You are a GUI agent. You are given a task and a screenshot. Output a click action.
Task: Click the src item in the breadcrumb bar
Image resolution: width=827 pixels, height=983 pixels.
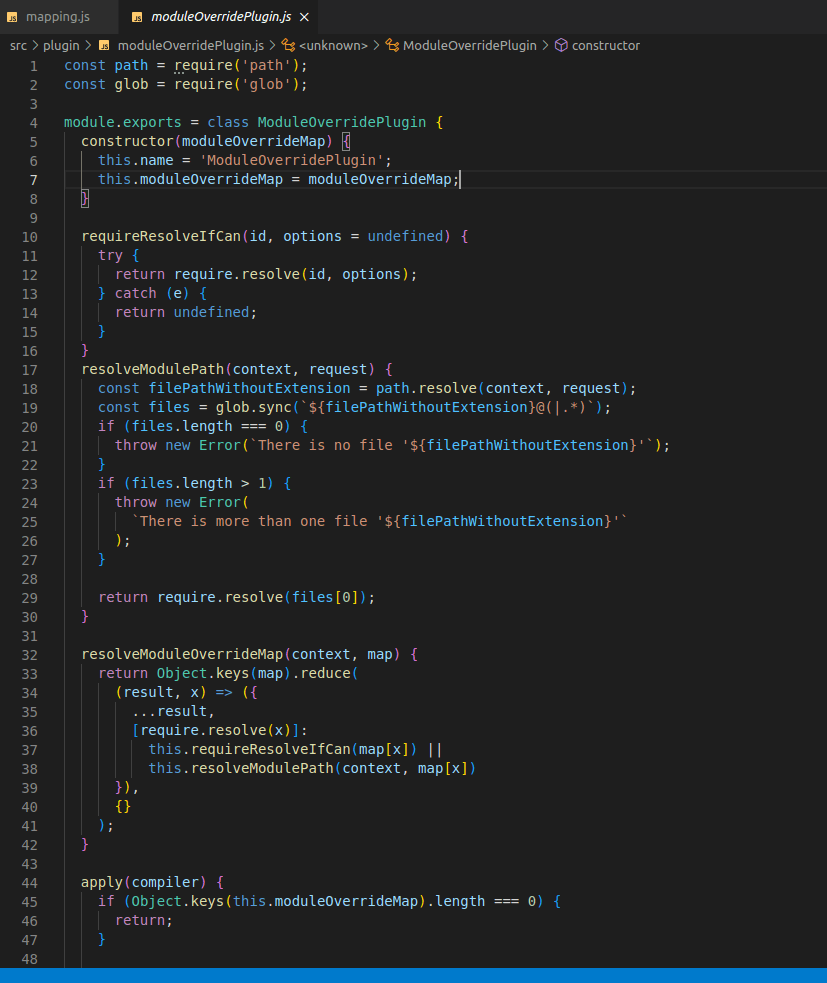[18, 45]
